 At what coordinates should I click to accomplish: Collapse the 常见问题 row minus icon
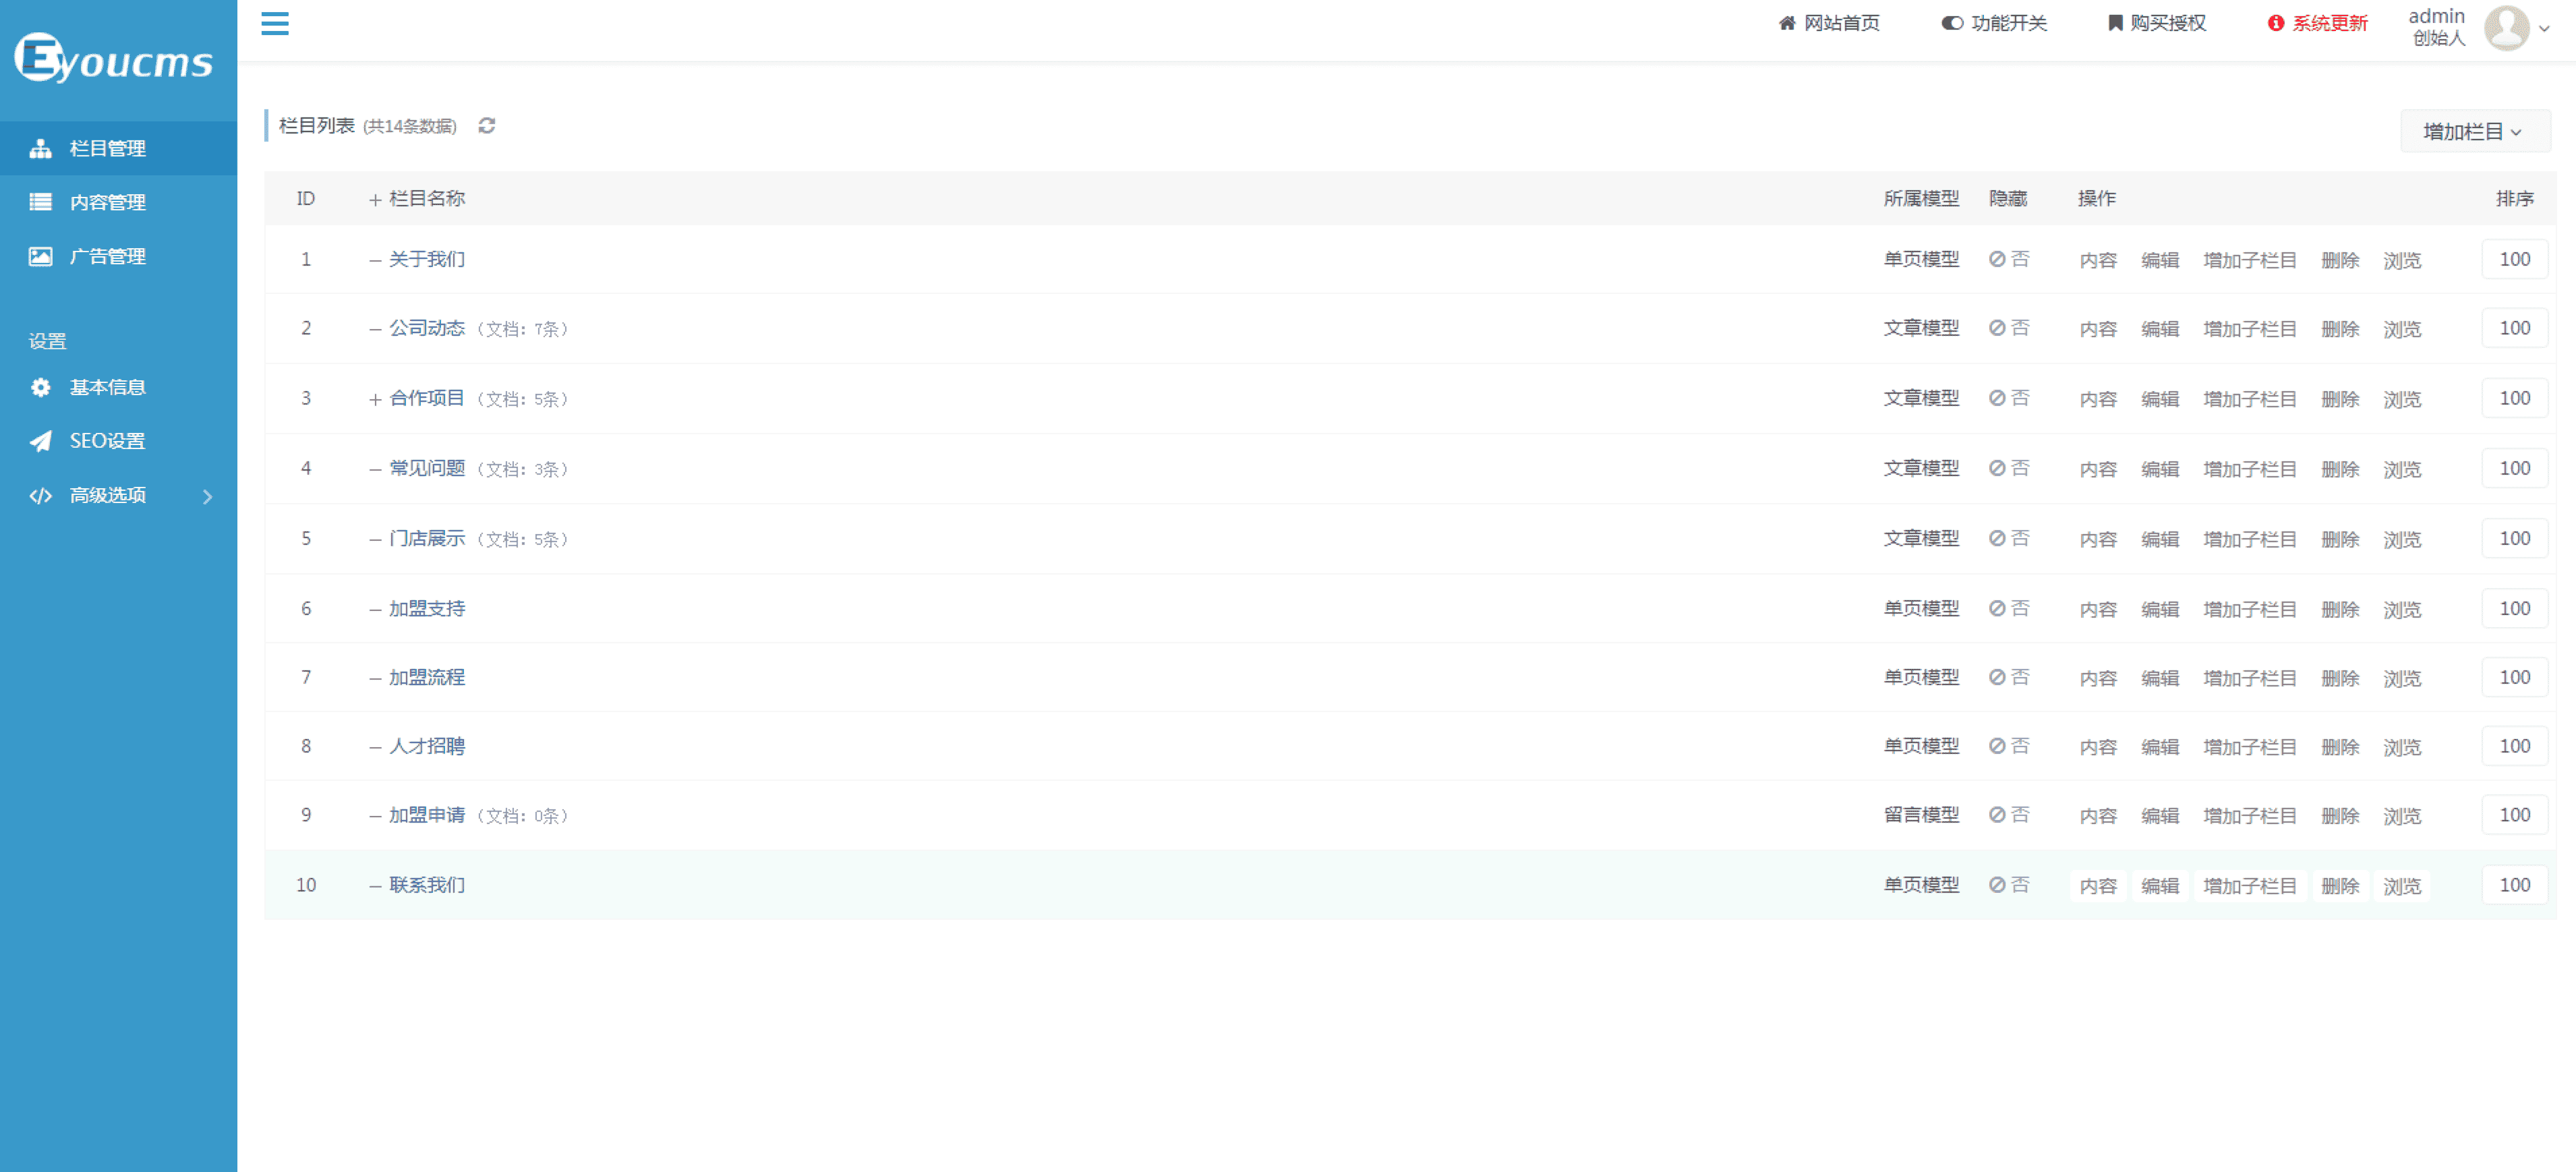[x=375, y=469]
